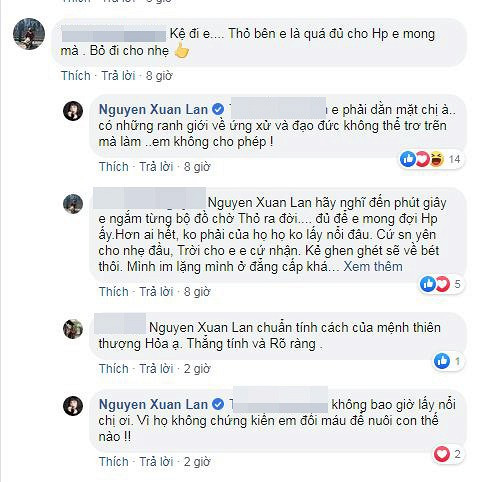Image resolution: width=487 pixels, height=482 pixels.
Task: Reply to the 'Thẳng tính và Rõ ràng' comment
Action: tap(156, 369)
